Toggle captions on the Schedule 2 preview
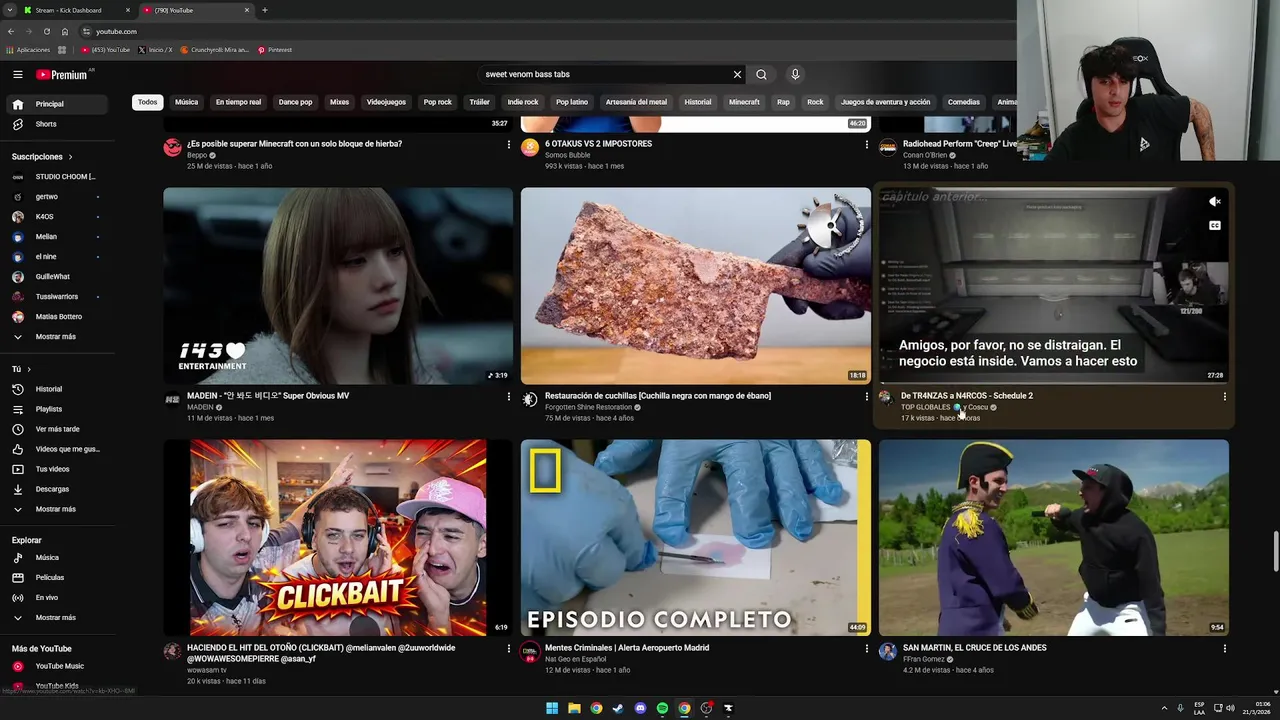This screenshot has height=720, width=1280. coord(1215,226)
